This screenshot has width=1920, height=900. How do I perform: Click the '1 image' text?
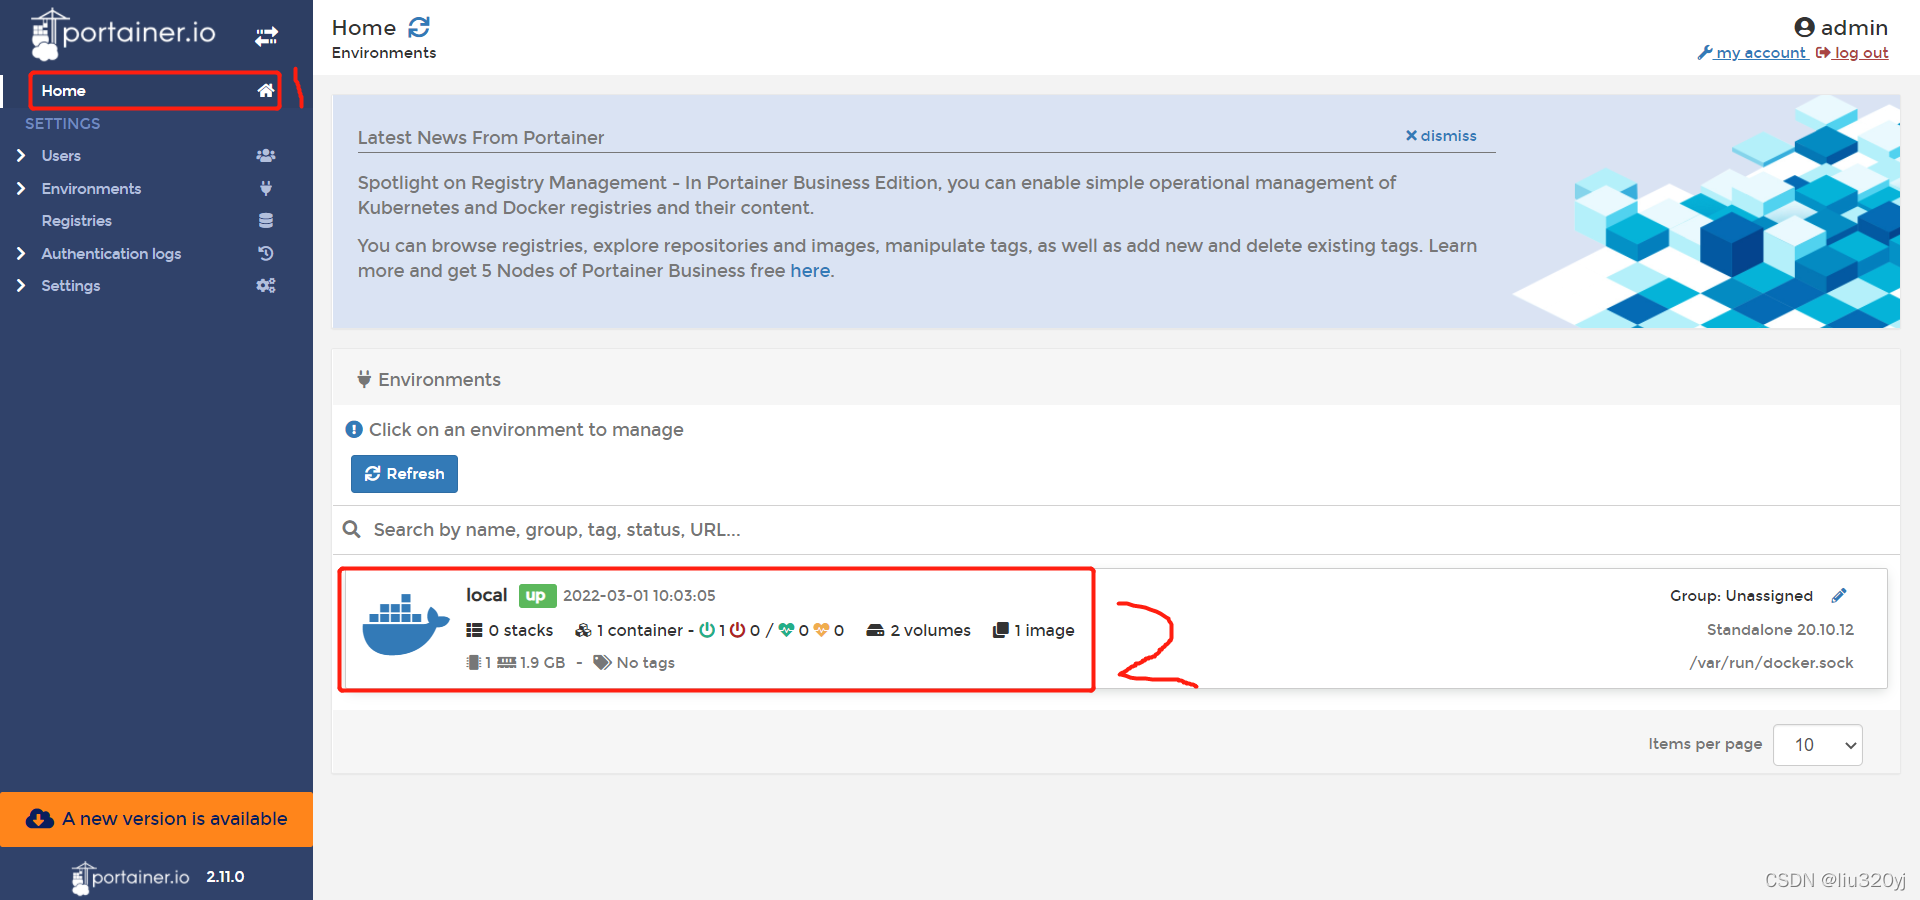tap(1045, 630)
